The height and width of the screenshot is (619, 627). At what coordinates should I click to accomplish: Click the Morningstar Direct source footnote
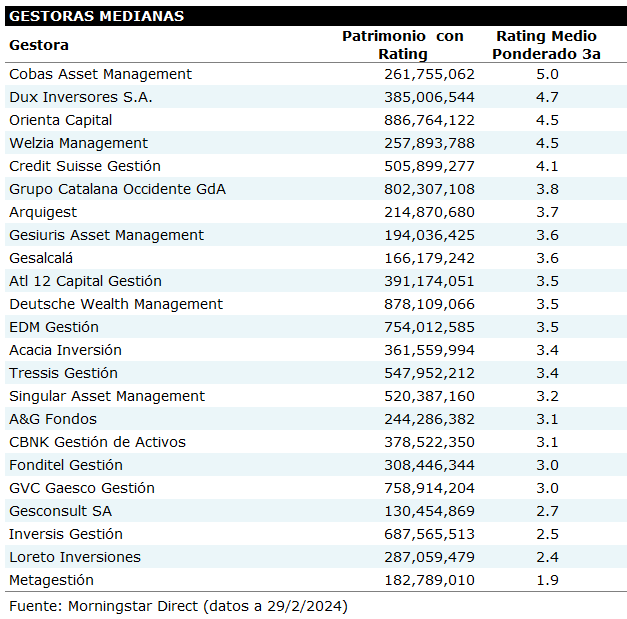coord(178,606)
